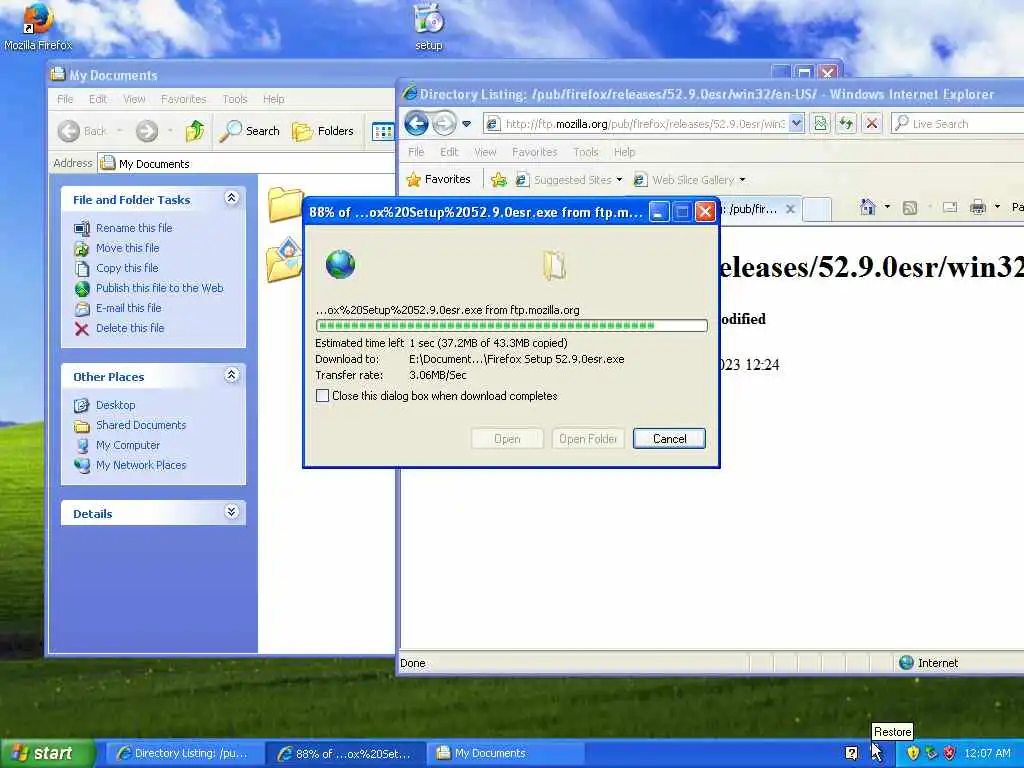Collapse File and Folder Tasks panel
The width and height of the screenshot is (1024, 768).
pos(231,198)
